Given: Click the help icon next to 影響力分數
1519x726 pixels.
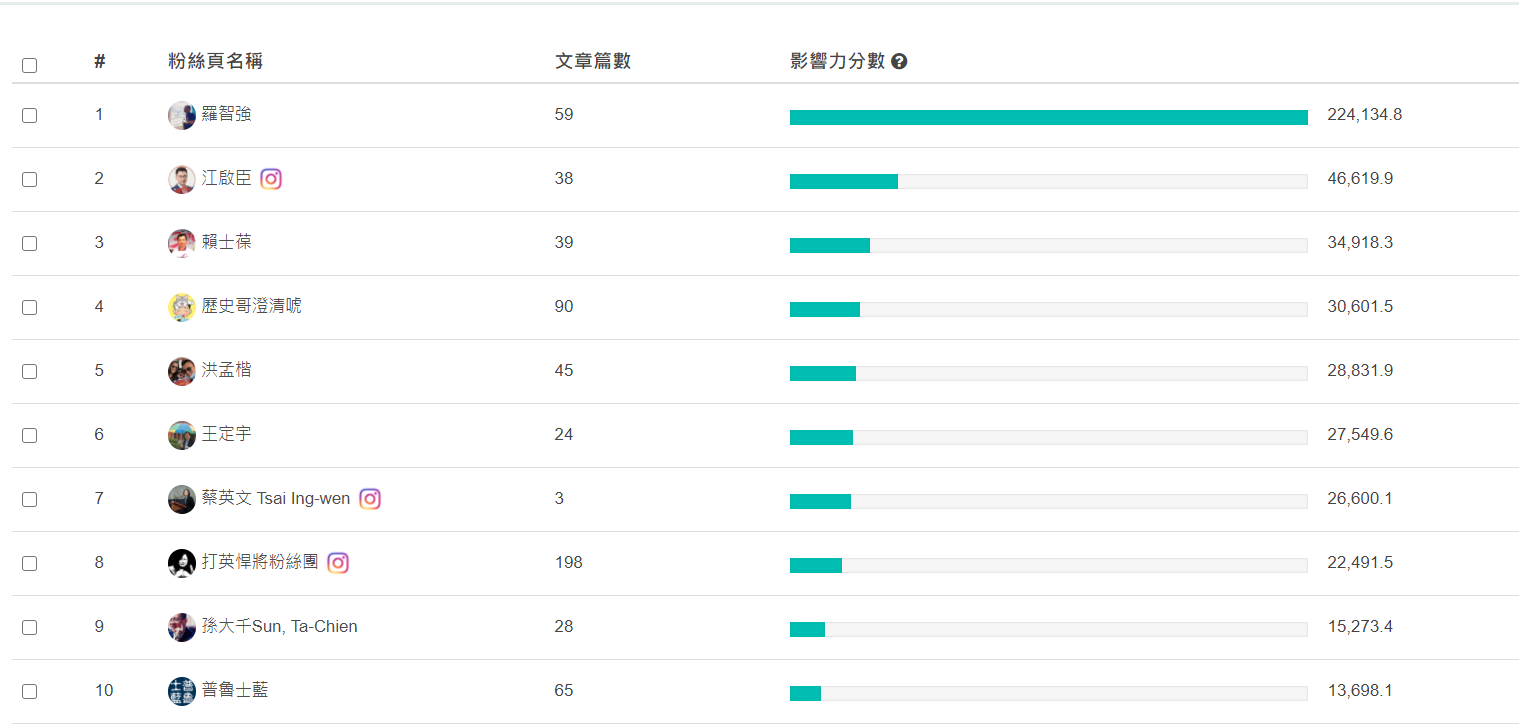Looking at the screenshot, I should click(x=899, y=62).
